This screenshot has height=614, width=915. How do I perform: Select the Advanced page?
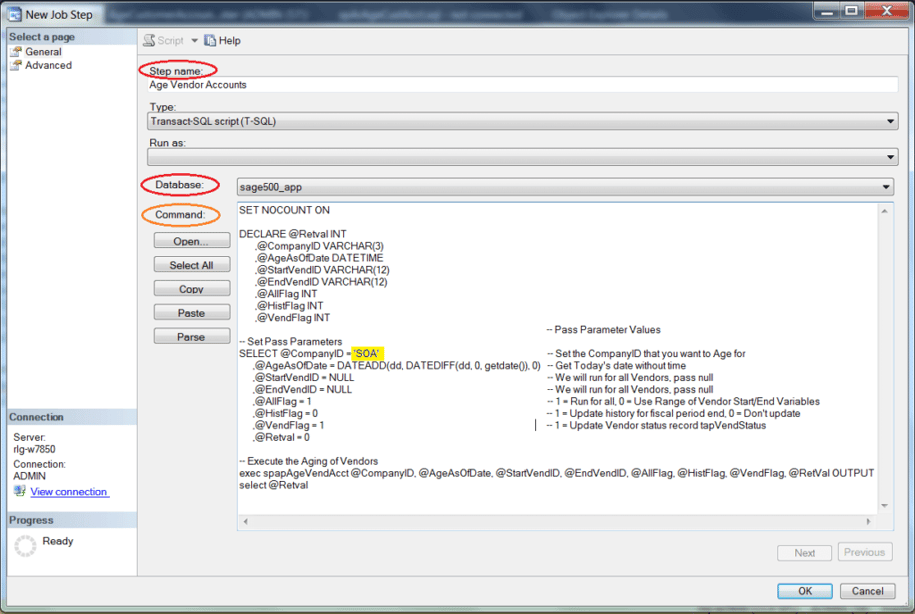coord(48,65)
